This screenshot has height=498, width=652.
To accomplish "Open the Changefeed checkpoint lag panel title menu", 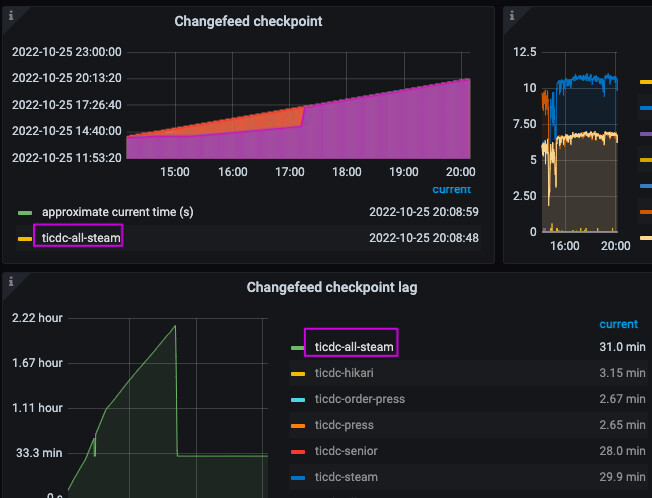I will (x=332, y=287).
